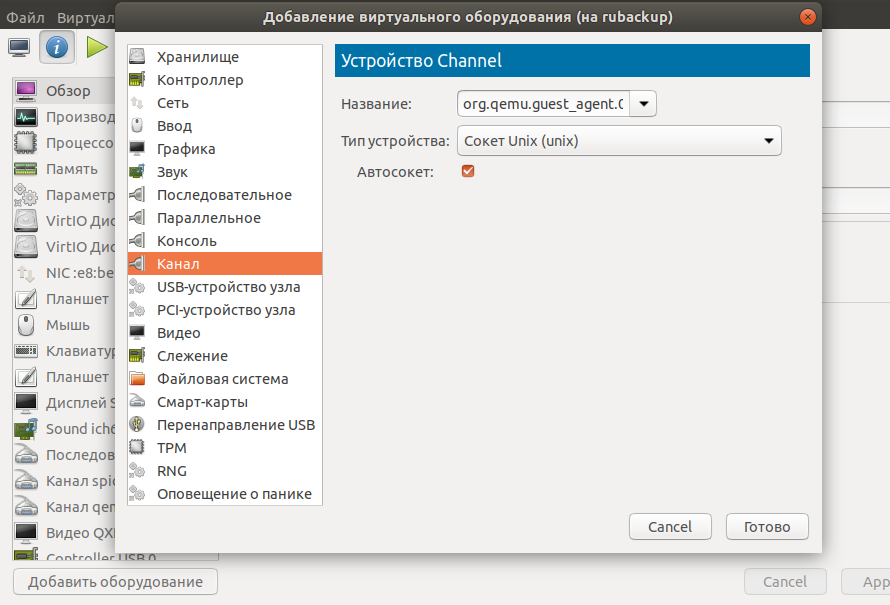Select the Storage (Хранилище) hardware icon

click(x=138, y=57)
